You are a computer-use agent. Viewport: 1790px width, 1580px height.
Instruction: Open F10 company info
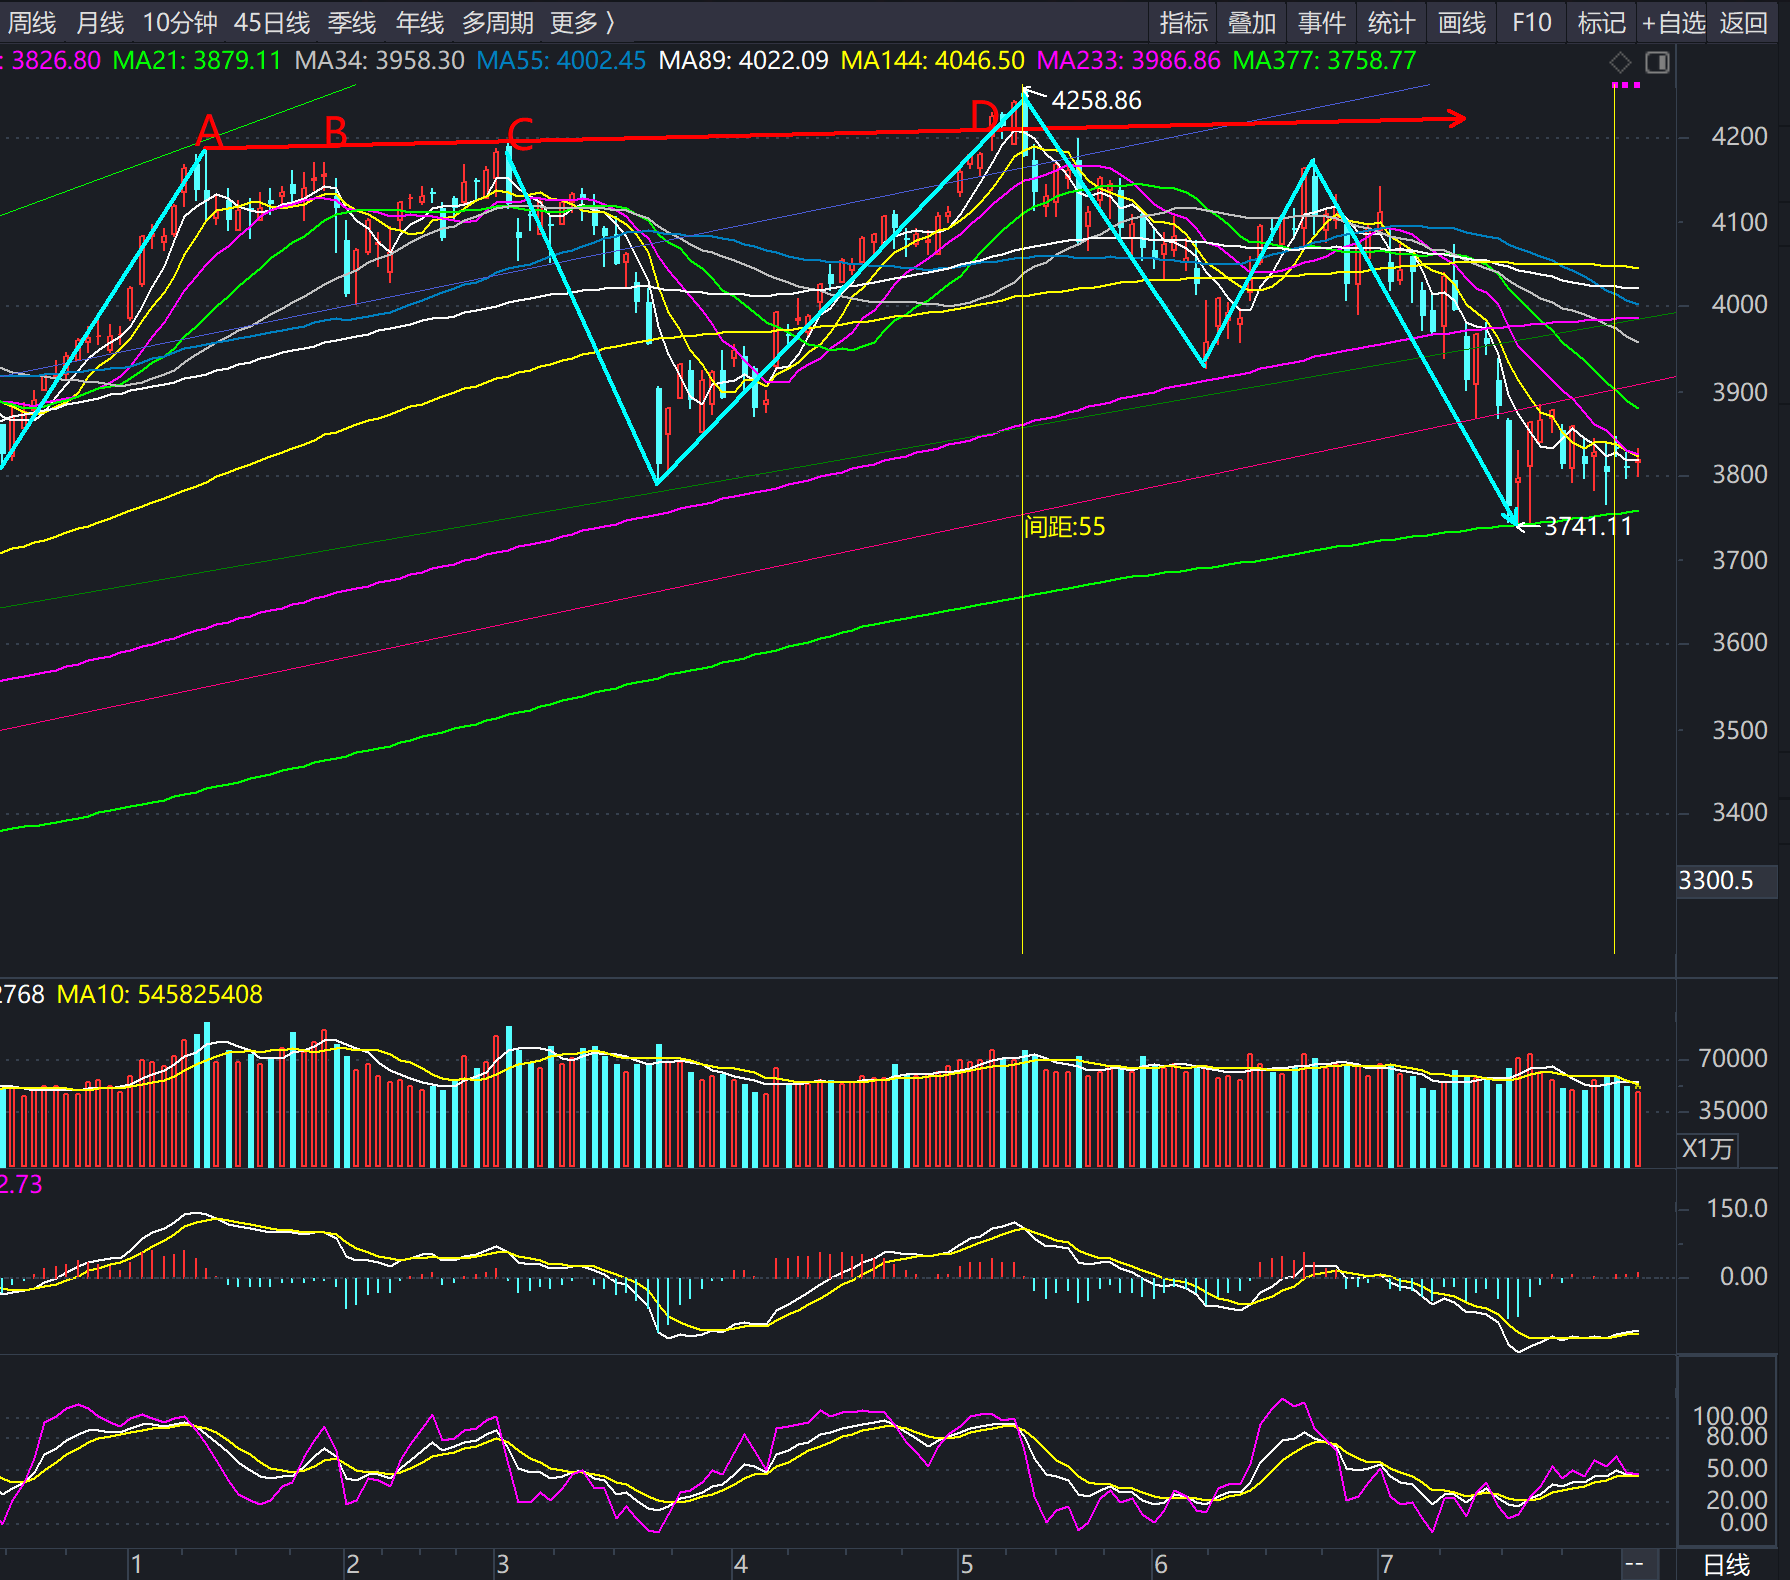click(x=1532, y=22)
